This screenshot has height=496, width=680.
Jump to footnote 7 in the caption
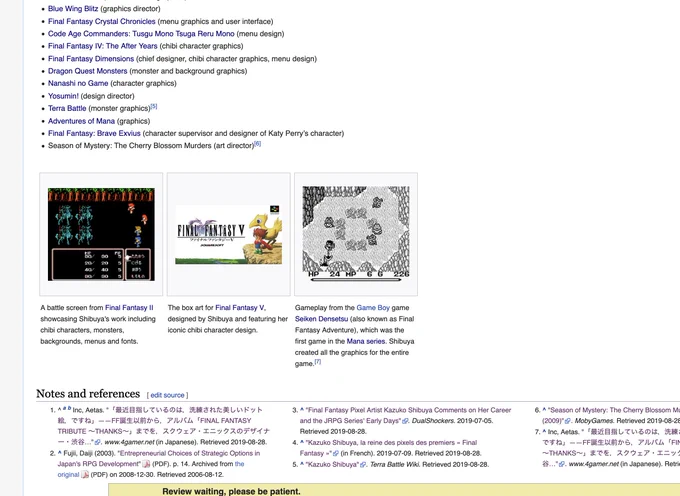318,362
